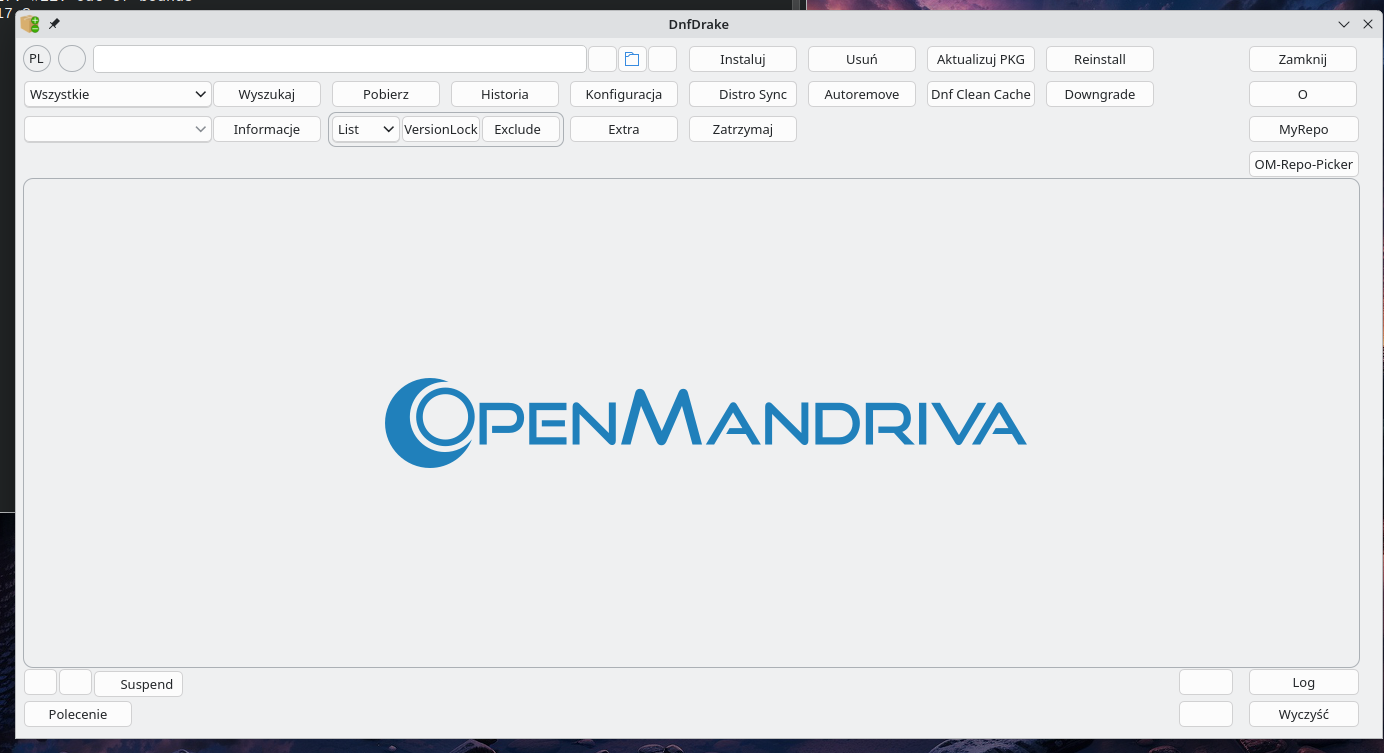Click Aktualizuj PKG button

[x=981, y=59]
